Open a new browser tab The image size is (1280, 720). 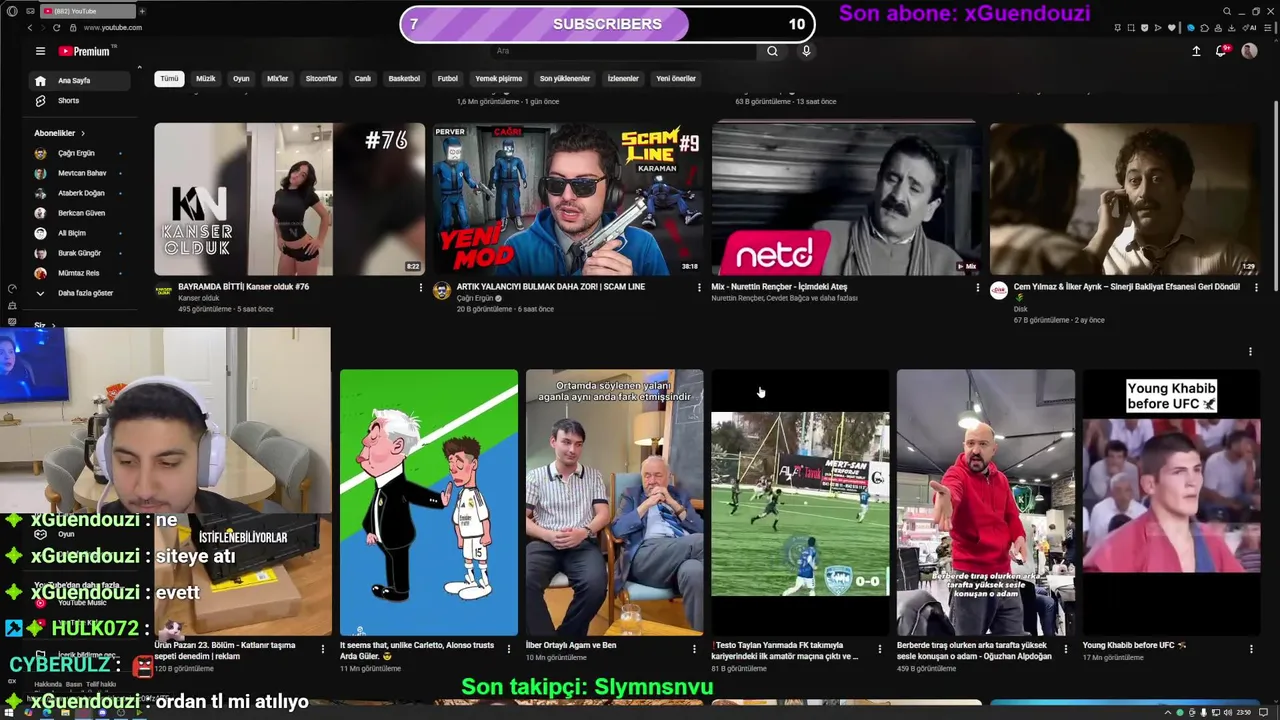pos(141,11)
